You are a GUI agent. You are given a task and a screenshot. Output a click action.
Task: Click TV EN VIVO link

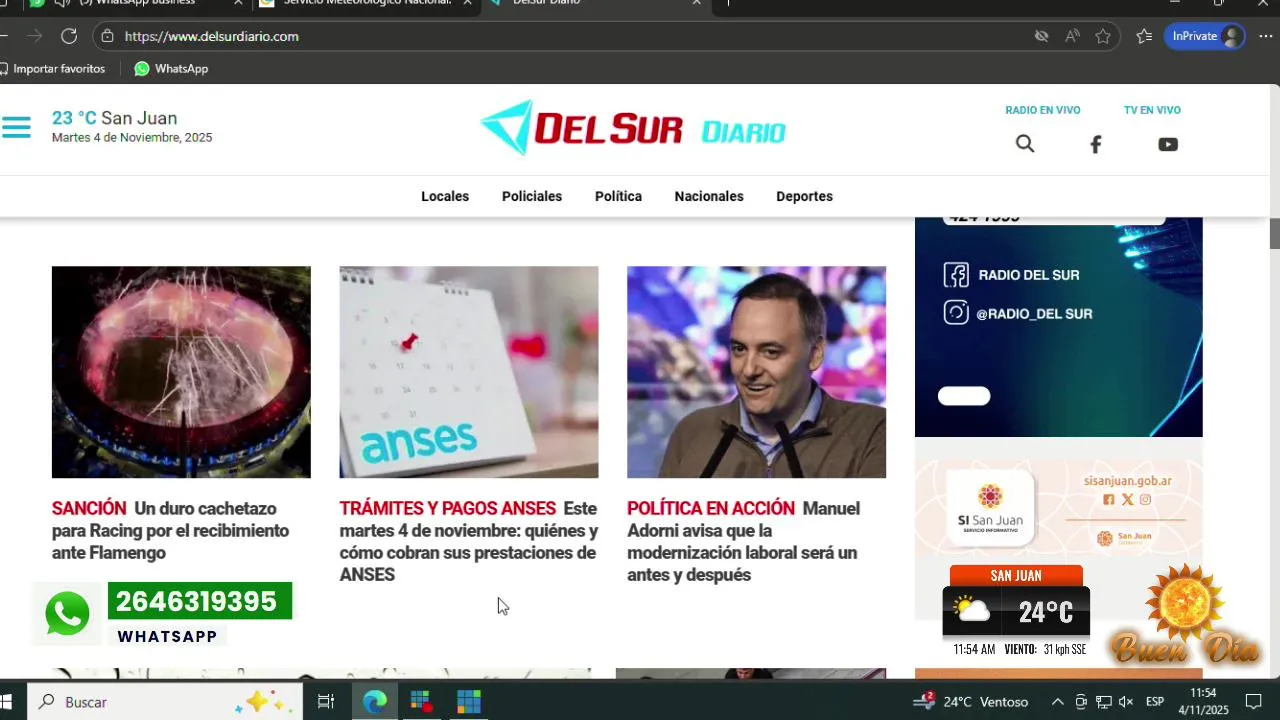(1152, 110)
